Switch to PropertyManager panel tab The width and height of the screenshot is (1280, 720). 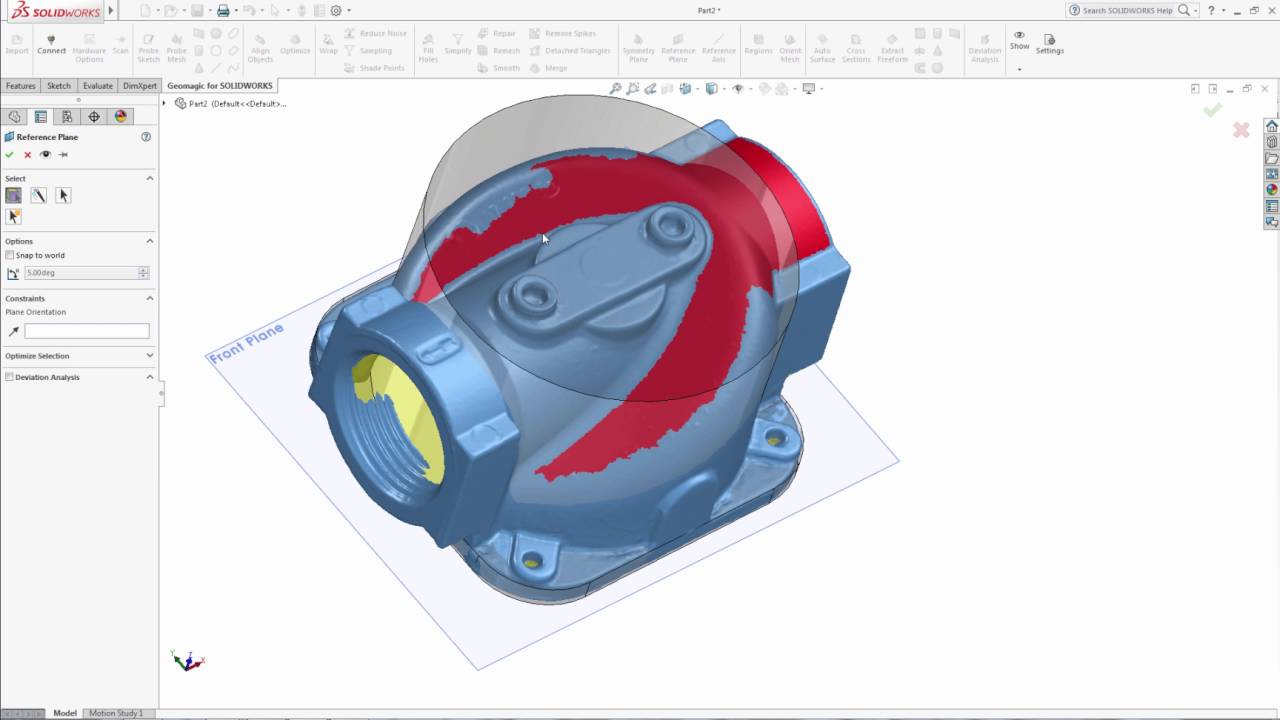click(41, 117)
